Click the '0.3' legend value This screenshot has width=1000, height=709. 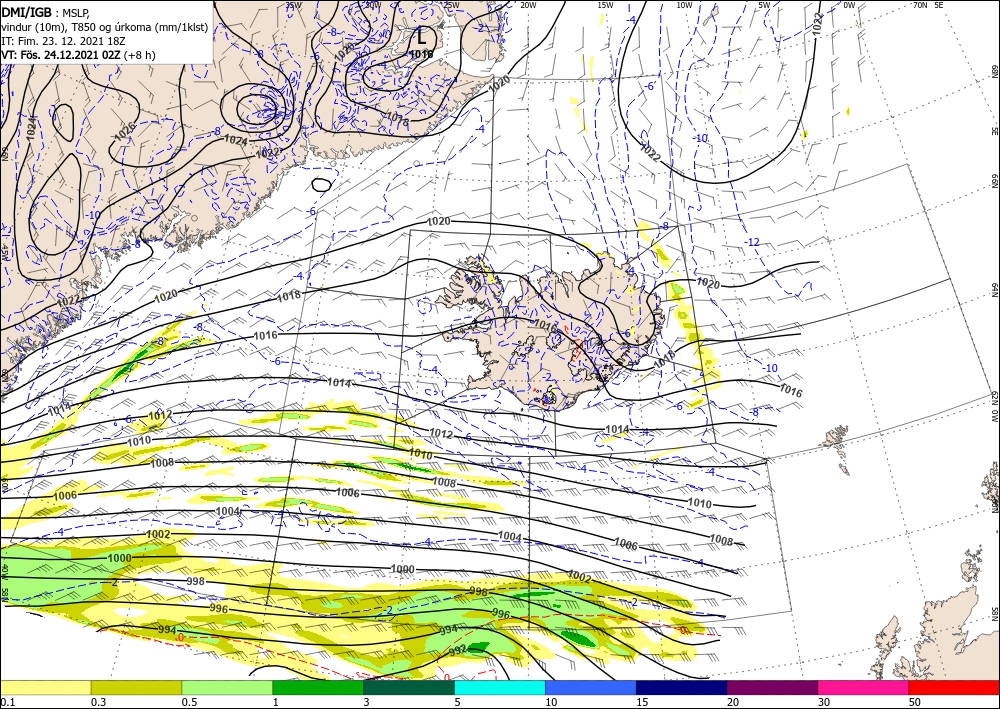point(98,702)
